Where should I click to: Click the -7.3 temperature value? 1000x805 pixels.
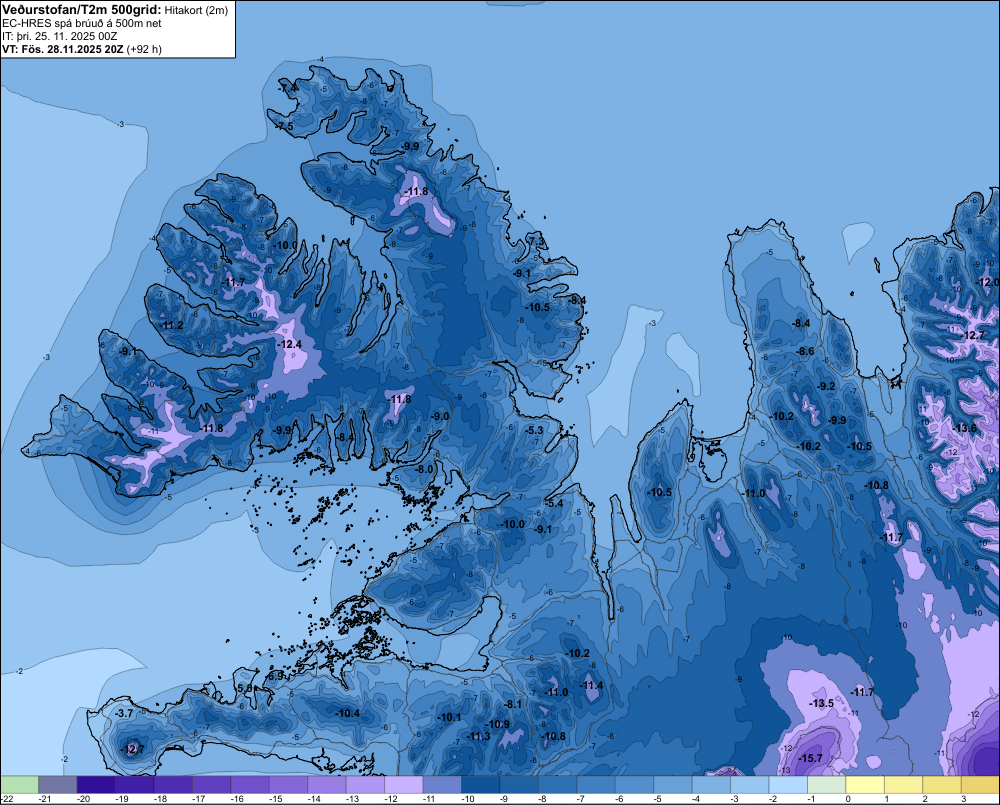click(x=536, y=242)
